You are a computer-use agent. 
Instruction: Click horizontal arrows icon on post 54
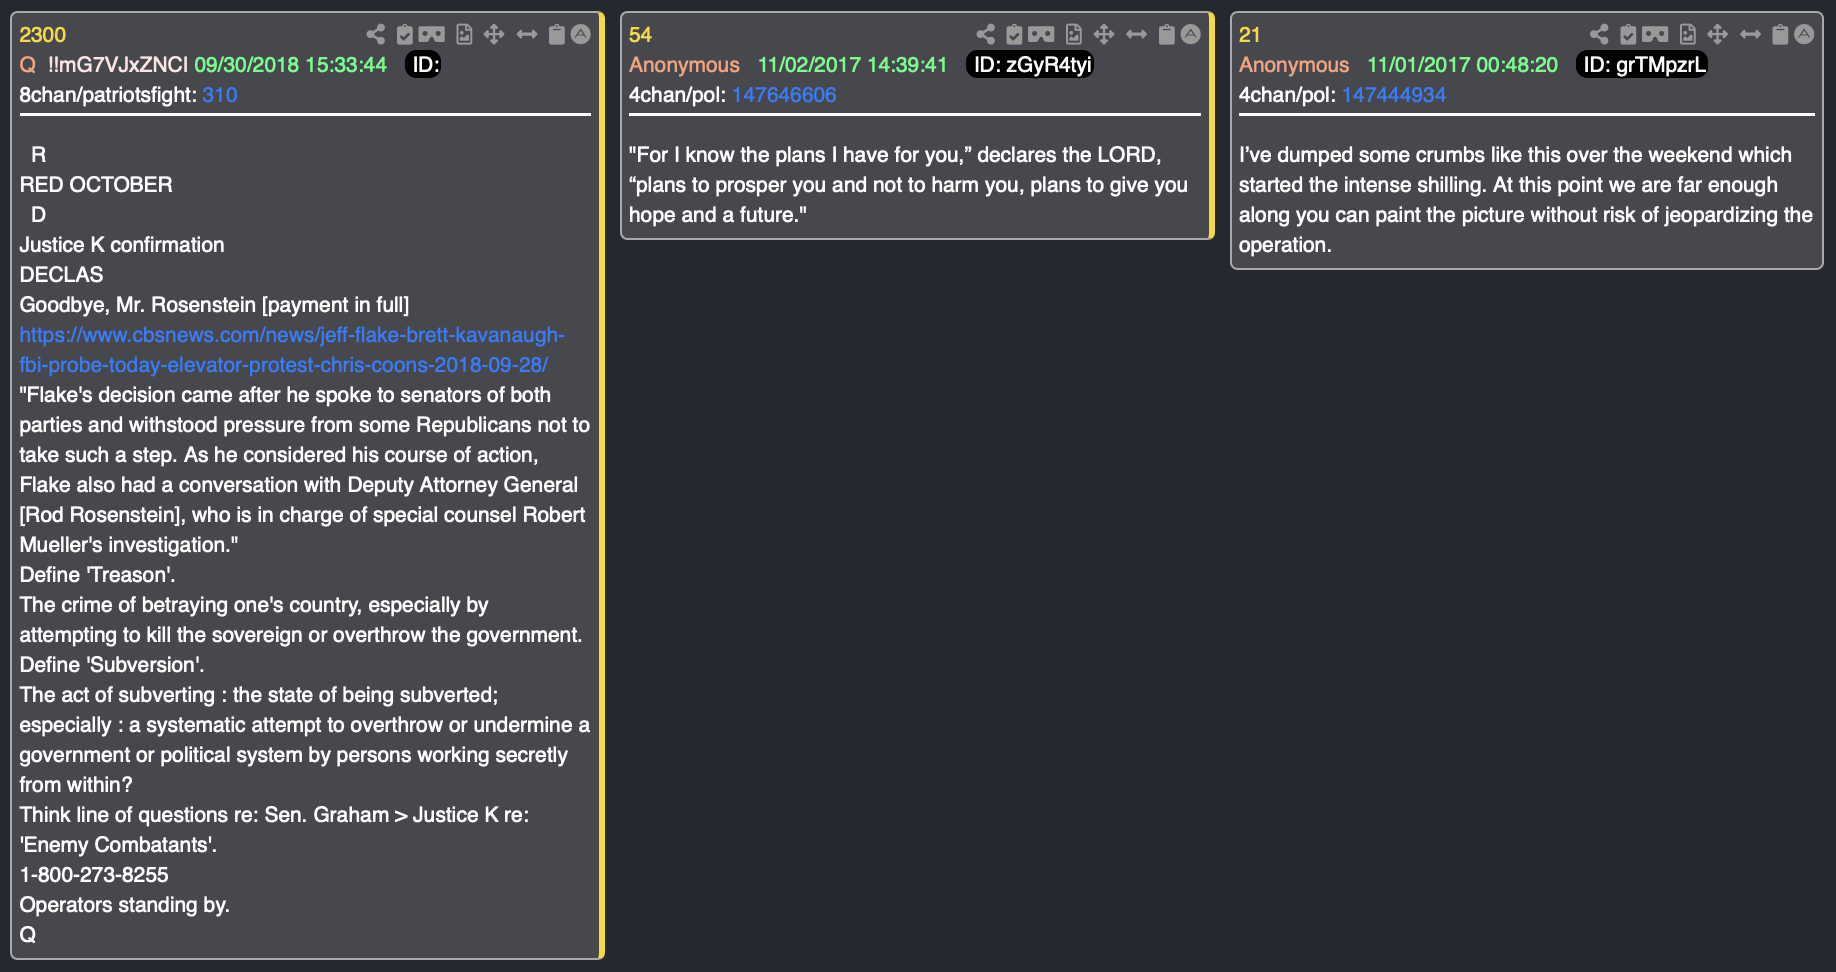click(1137, 35)
